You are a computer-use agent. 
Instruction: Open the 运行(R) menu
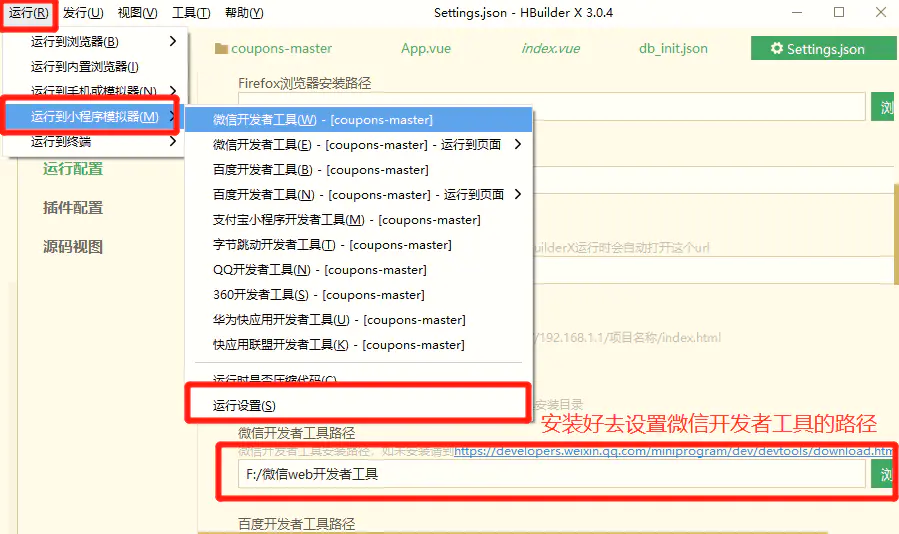28,13
